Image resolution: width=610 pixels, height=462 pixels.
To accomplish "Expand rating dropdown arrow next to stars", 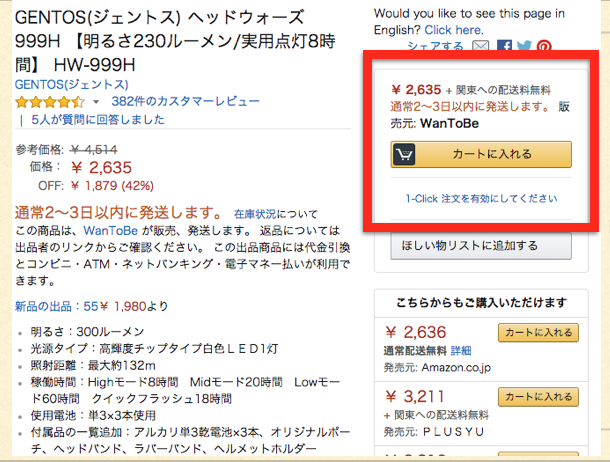I will pos(96,102).
